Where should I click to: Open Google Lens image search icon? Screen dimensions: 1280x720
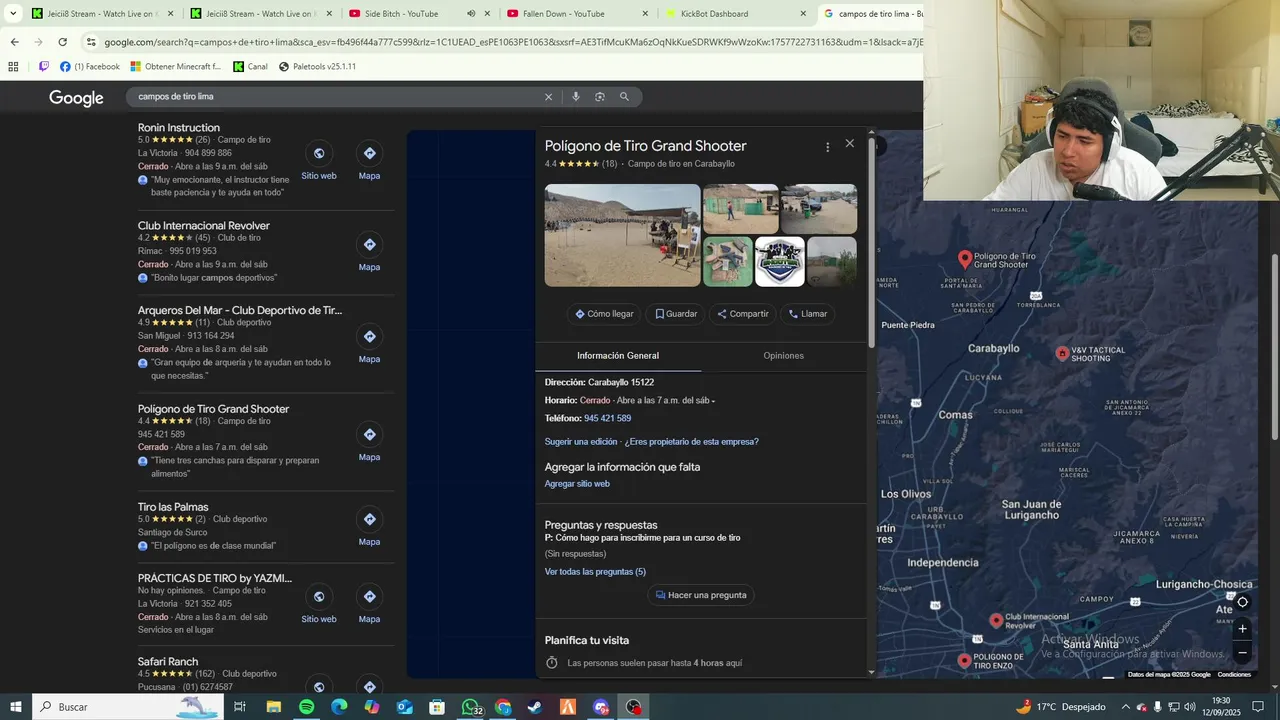[600, 97]
